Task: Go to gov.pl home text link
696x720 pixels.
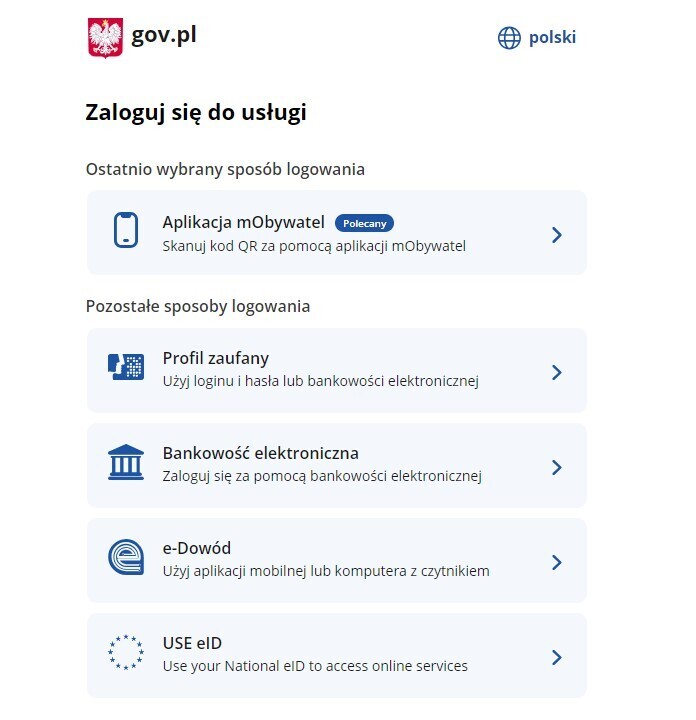Action: click(164, 35)
